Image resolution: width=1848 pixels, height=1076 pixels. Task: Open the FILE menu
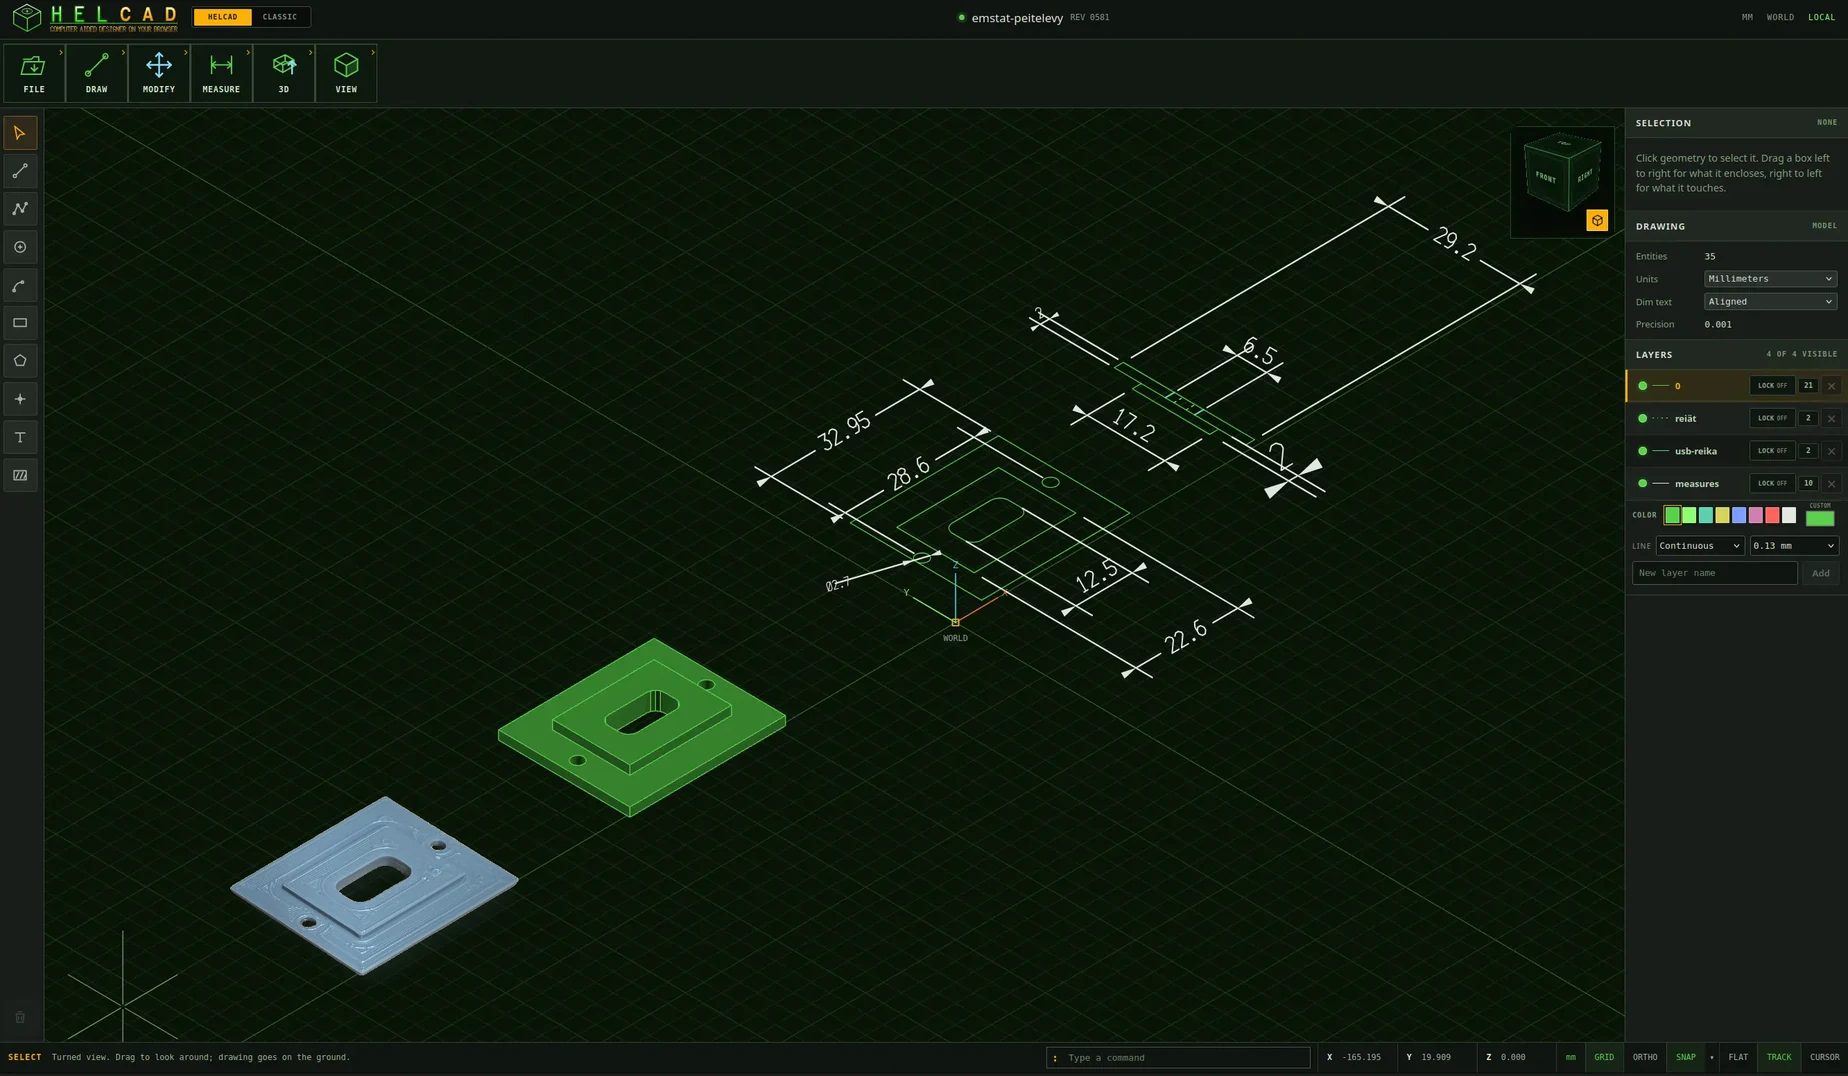pyautogui.click(x=34, y=73)
